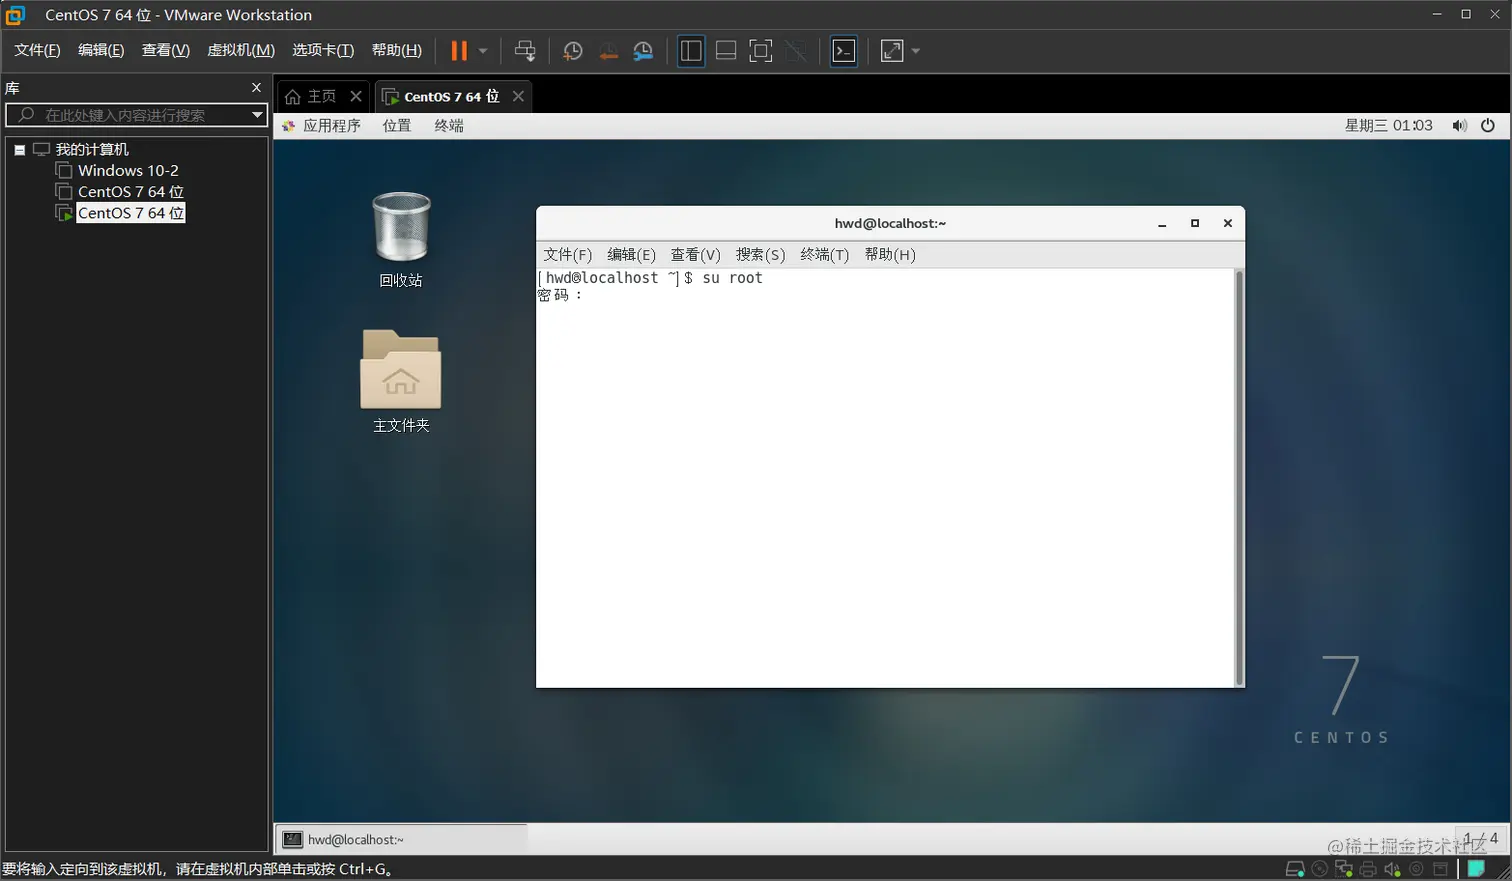Open the 编辑(E) menu in VMware
This screenshot has height=881, width=1512.
[x=101, y=50]
